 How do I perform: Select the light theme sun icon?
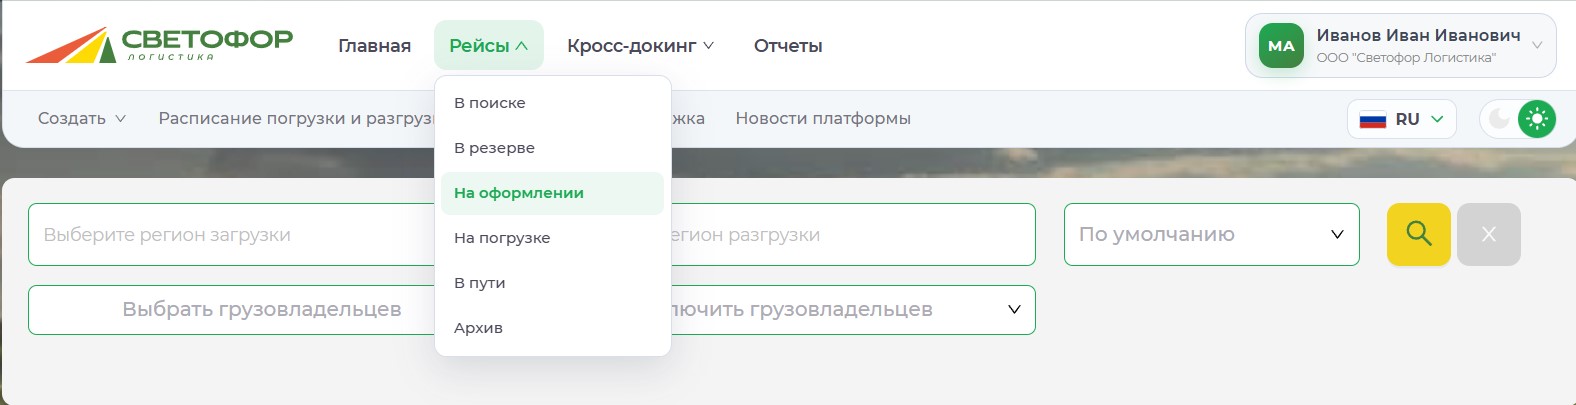tap(1537, 119)
